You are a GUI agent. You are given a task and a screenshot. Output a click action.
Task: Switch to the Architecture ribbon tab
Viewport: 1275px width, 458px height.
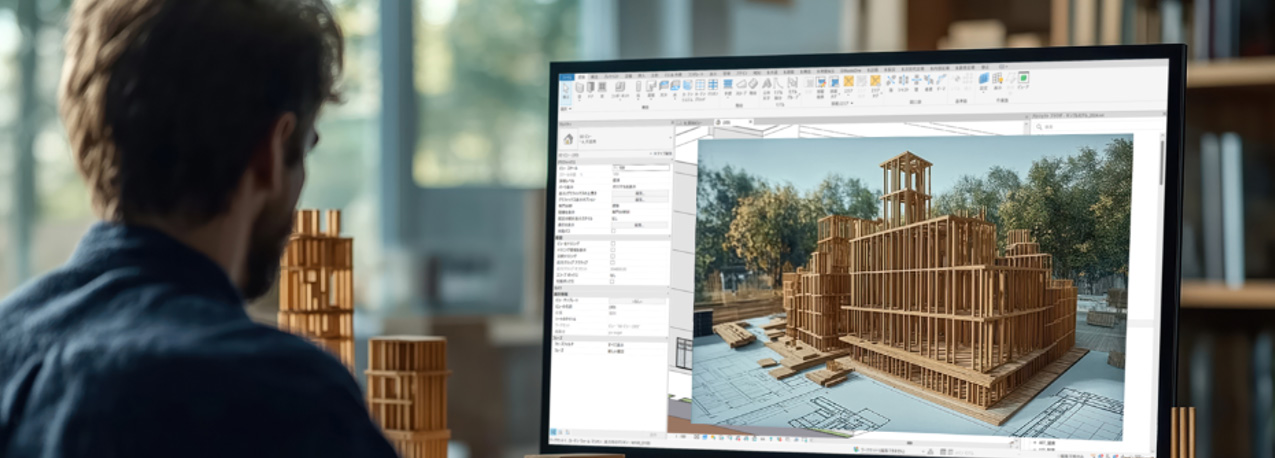(x=582, y=76)
